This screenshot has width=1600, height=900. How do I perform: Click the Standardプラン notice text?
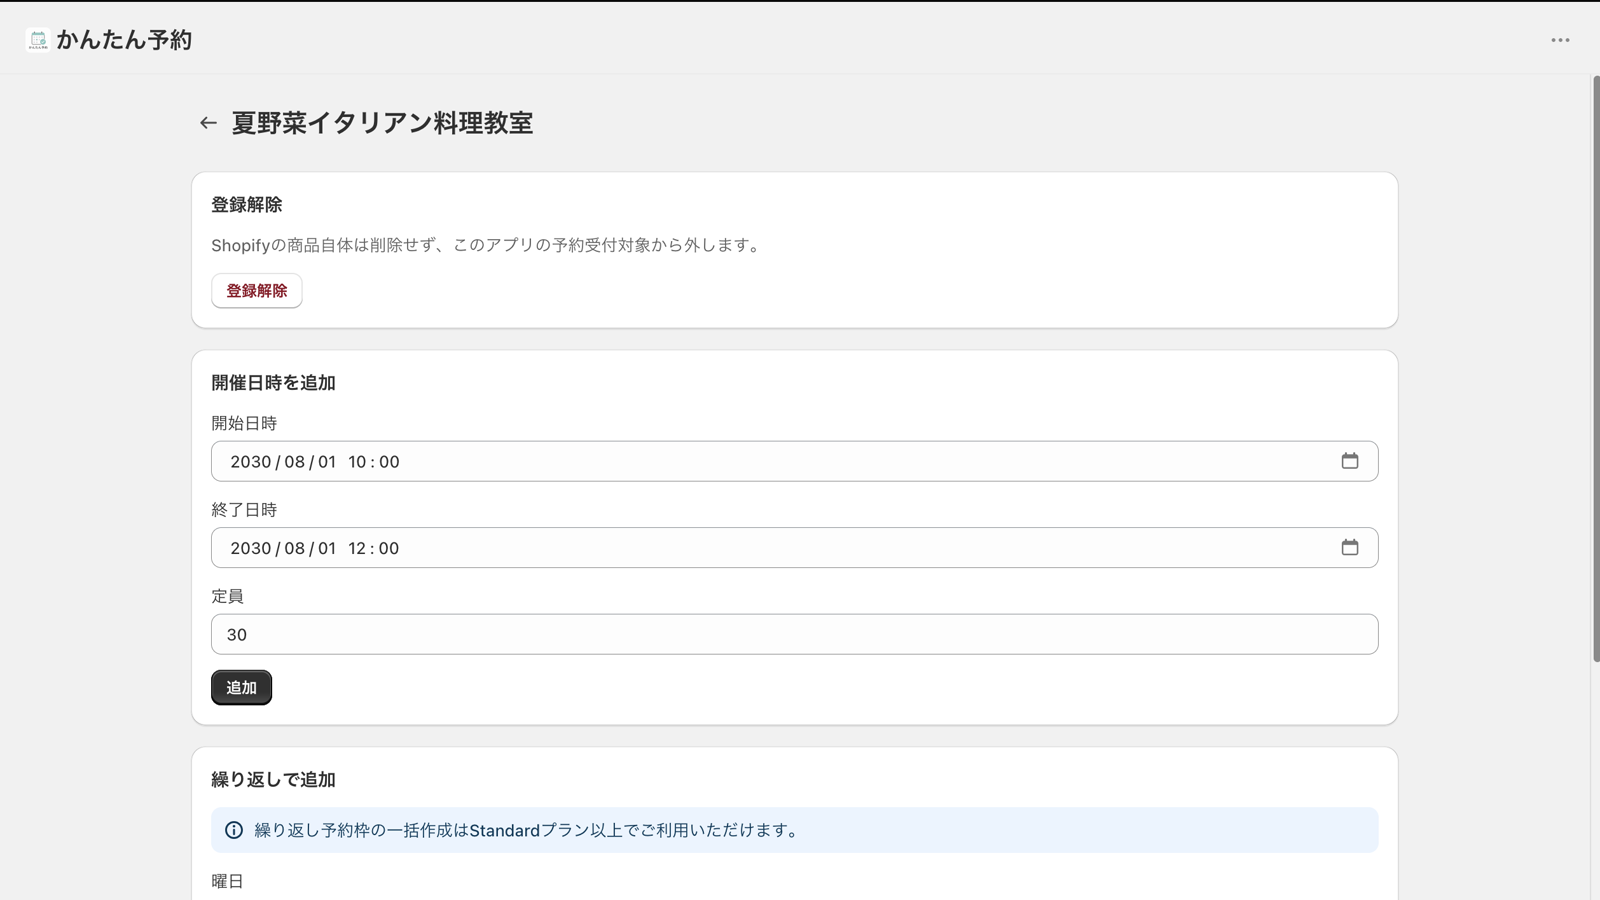[x=529, y=830]
